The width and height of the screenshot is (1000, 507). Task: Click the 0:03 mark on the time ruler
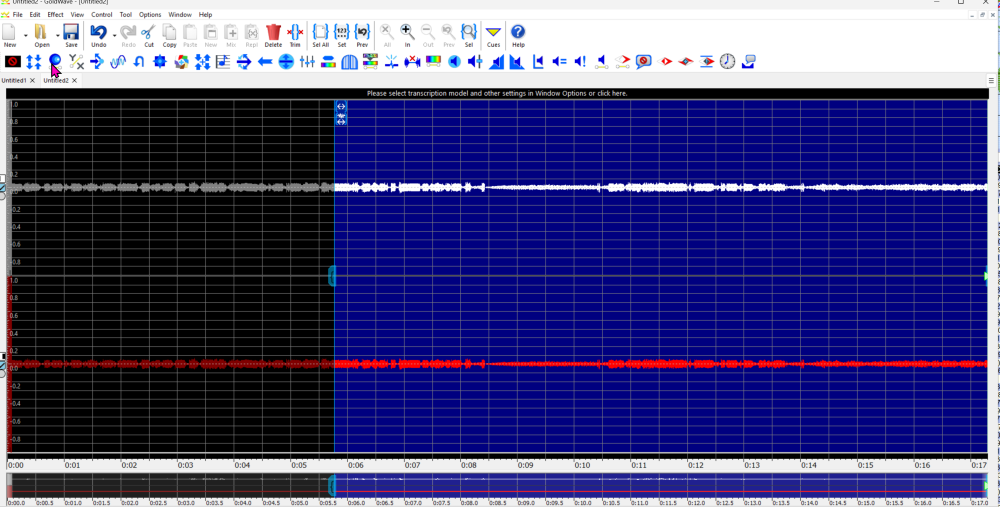point(186,466)
